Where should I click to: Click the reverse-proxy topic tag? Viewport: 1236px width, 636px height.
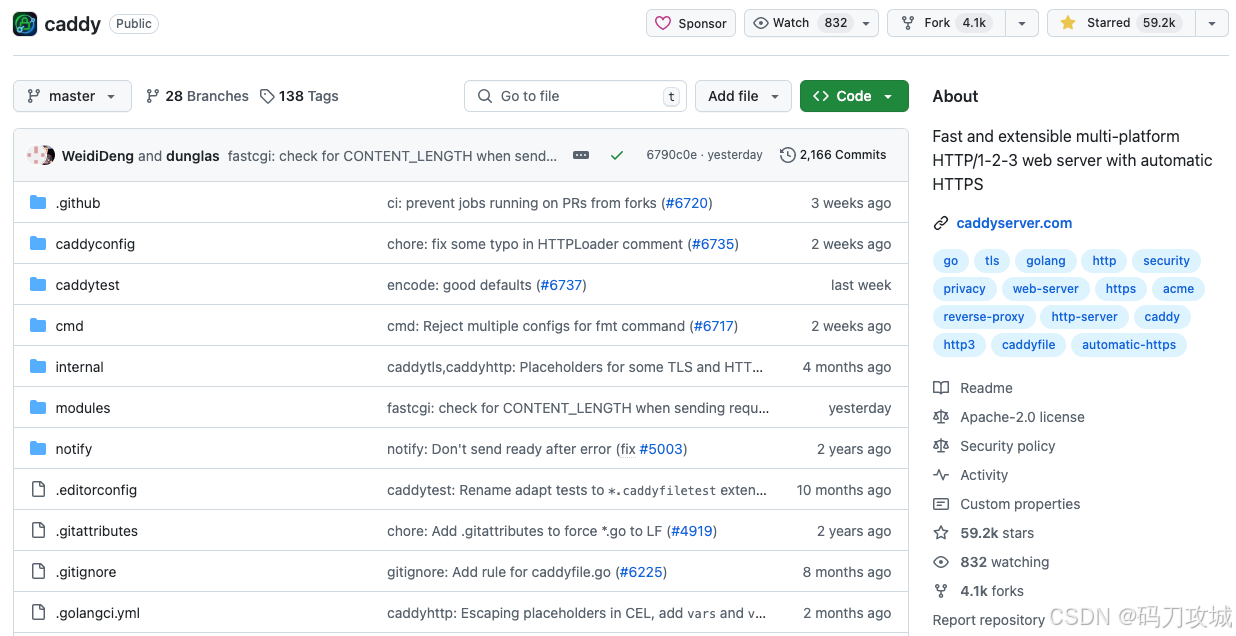(x=984, y=317)
